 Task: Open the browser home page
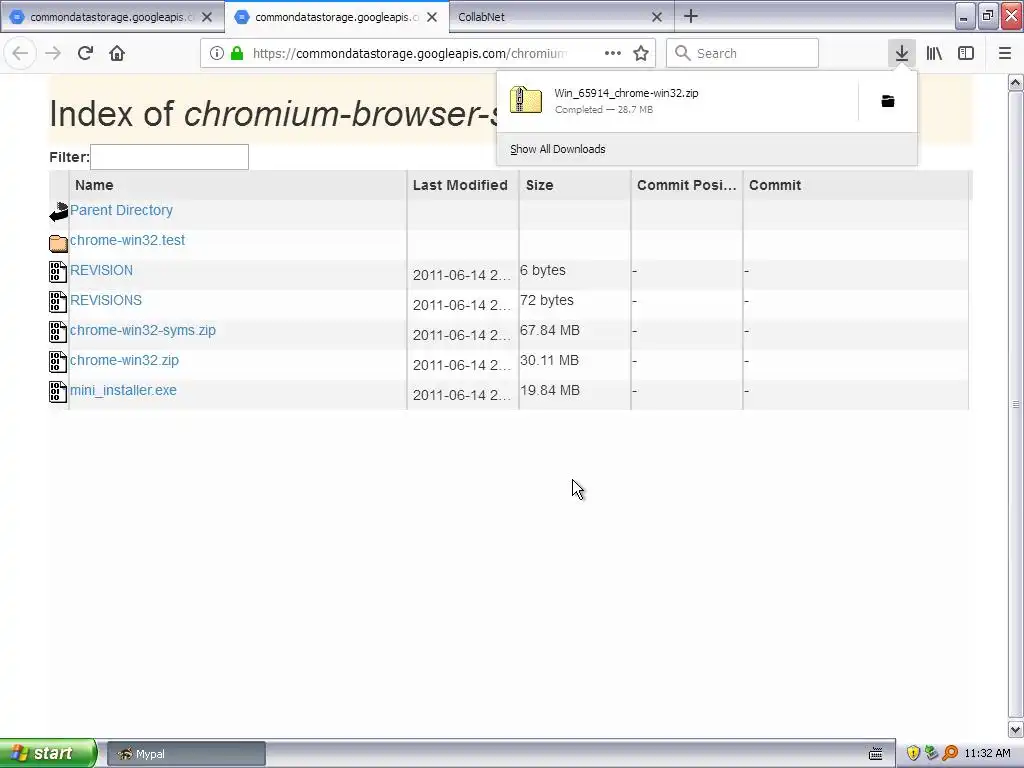click(117, 53)
